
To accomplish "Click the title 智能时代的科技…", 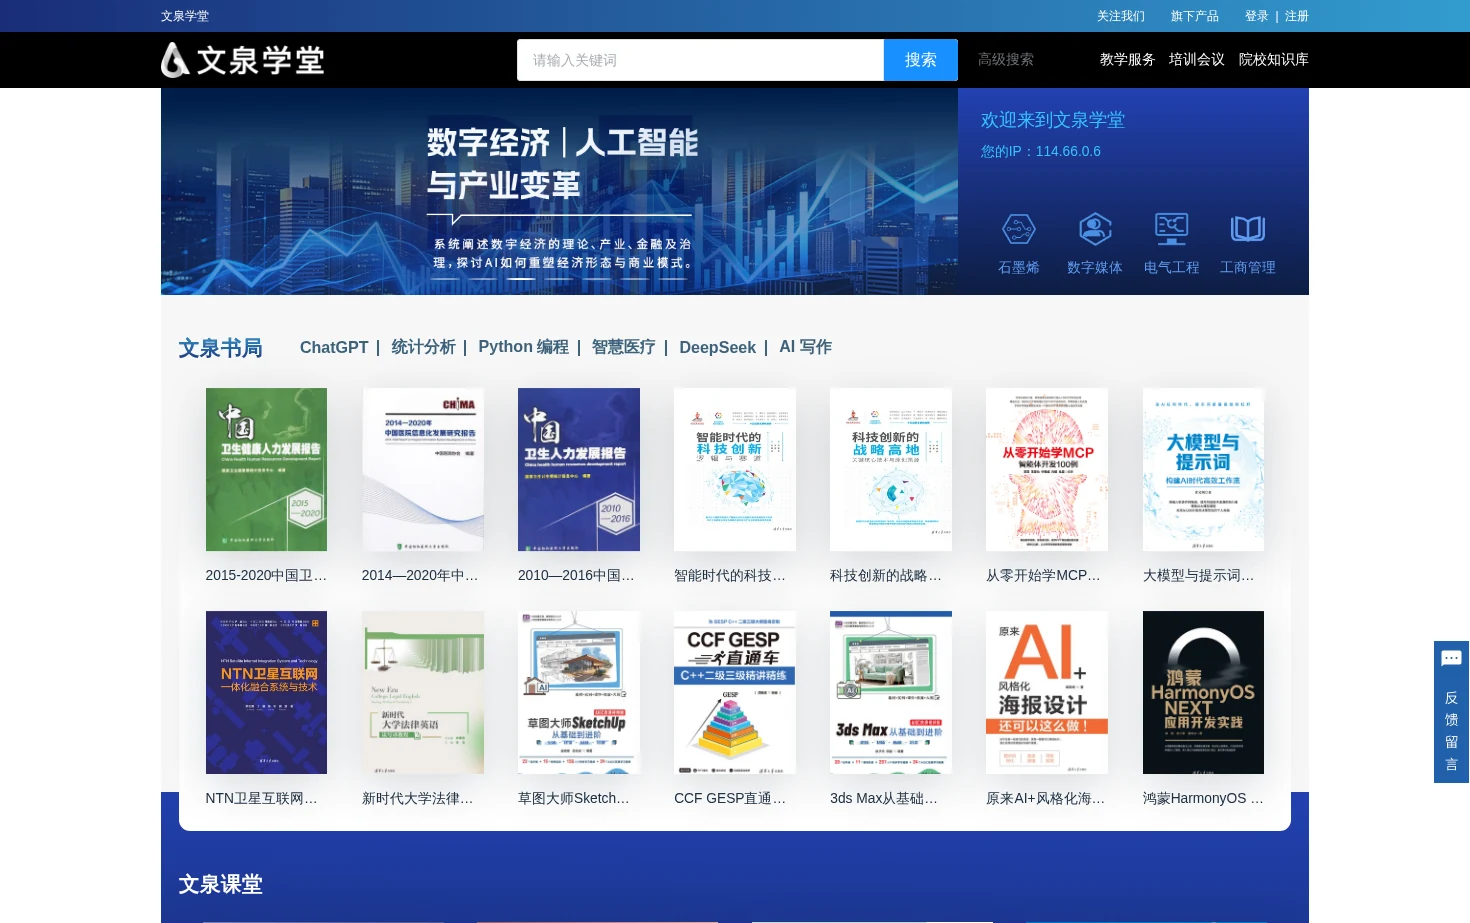I will pos(730,575).
